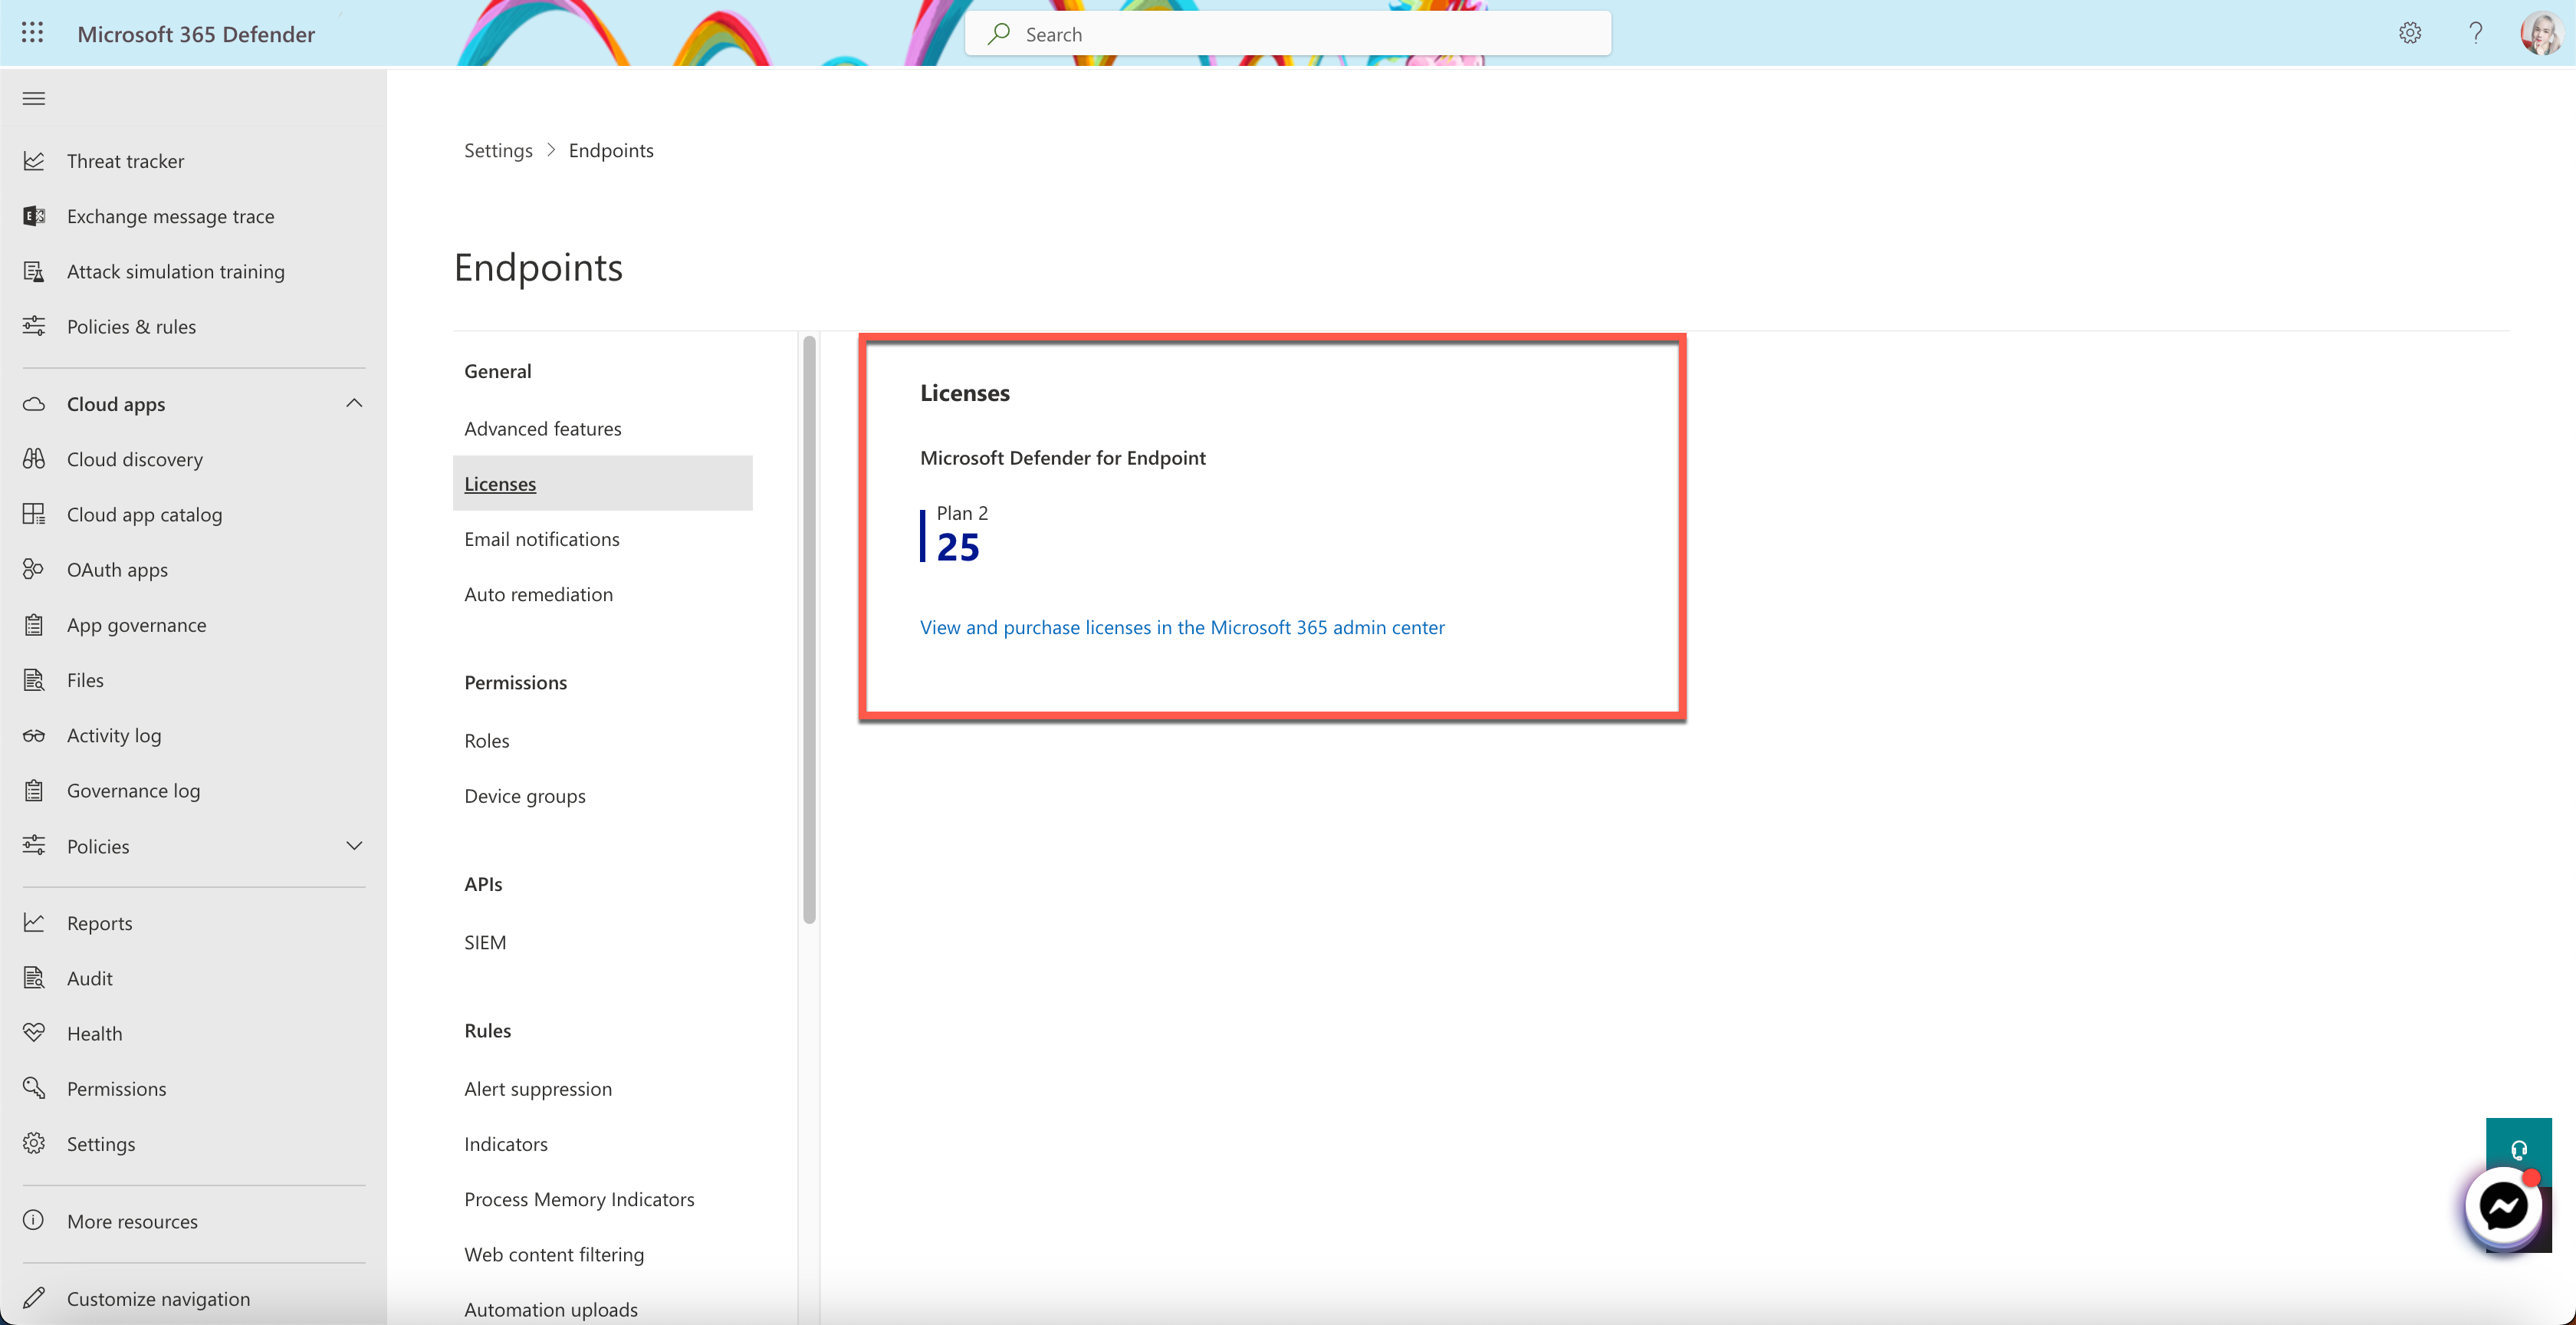
Task: Select the Threat tracker icon in the sidebar
Action: point(34,160)
